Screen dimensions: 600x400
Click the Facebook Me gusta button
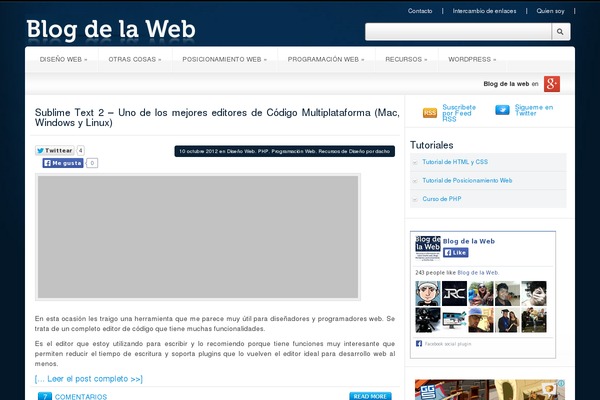point(63,163)
